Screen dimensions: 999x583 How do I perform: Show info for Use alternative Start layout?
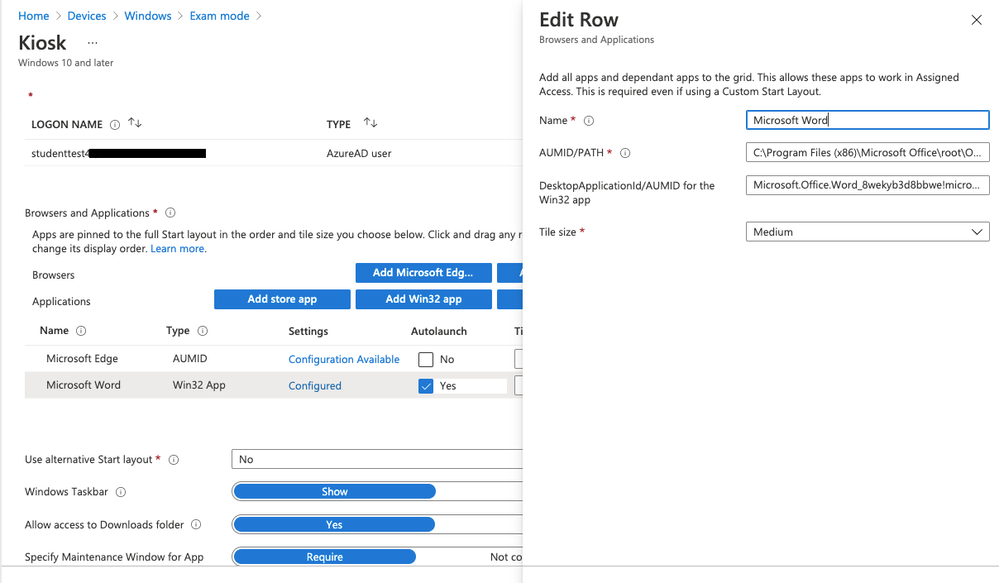coord(173,459)
